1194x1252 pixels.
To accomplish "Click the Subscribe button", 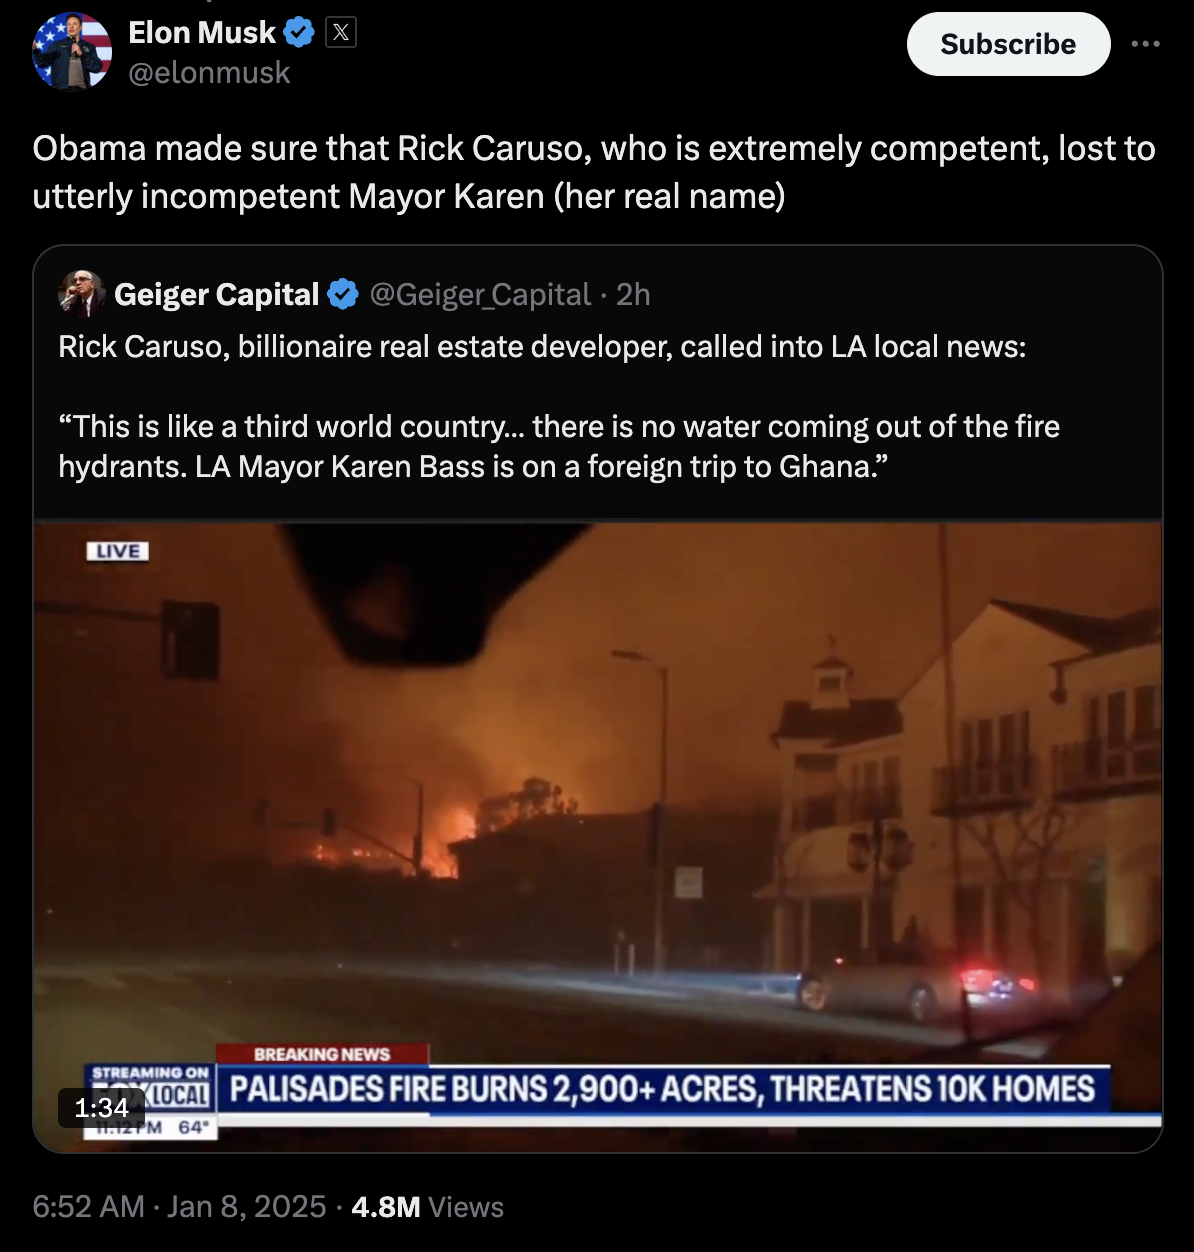I will click(x=1008, y=44).
